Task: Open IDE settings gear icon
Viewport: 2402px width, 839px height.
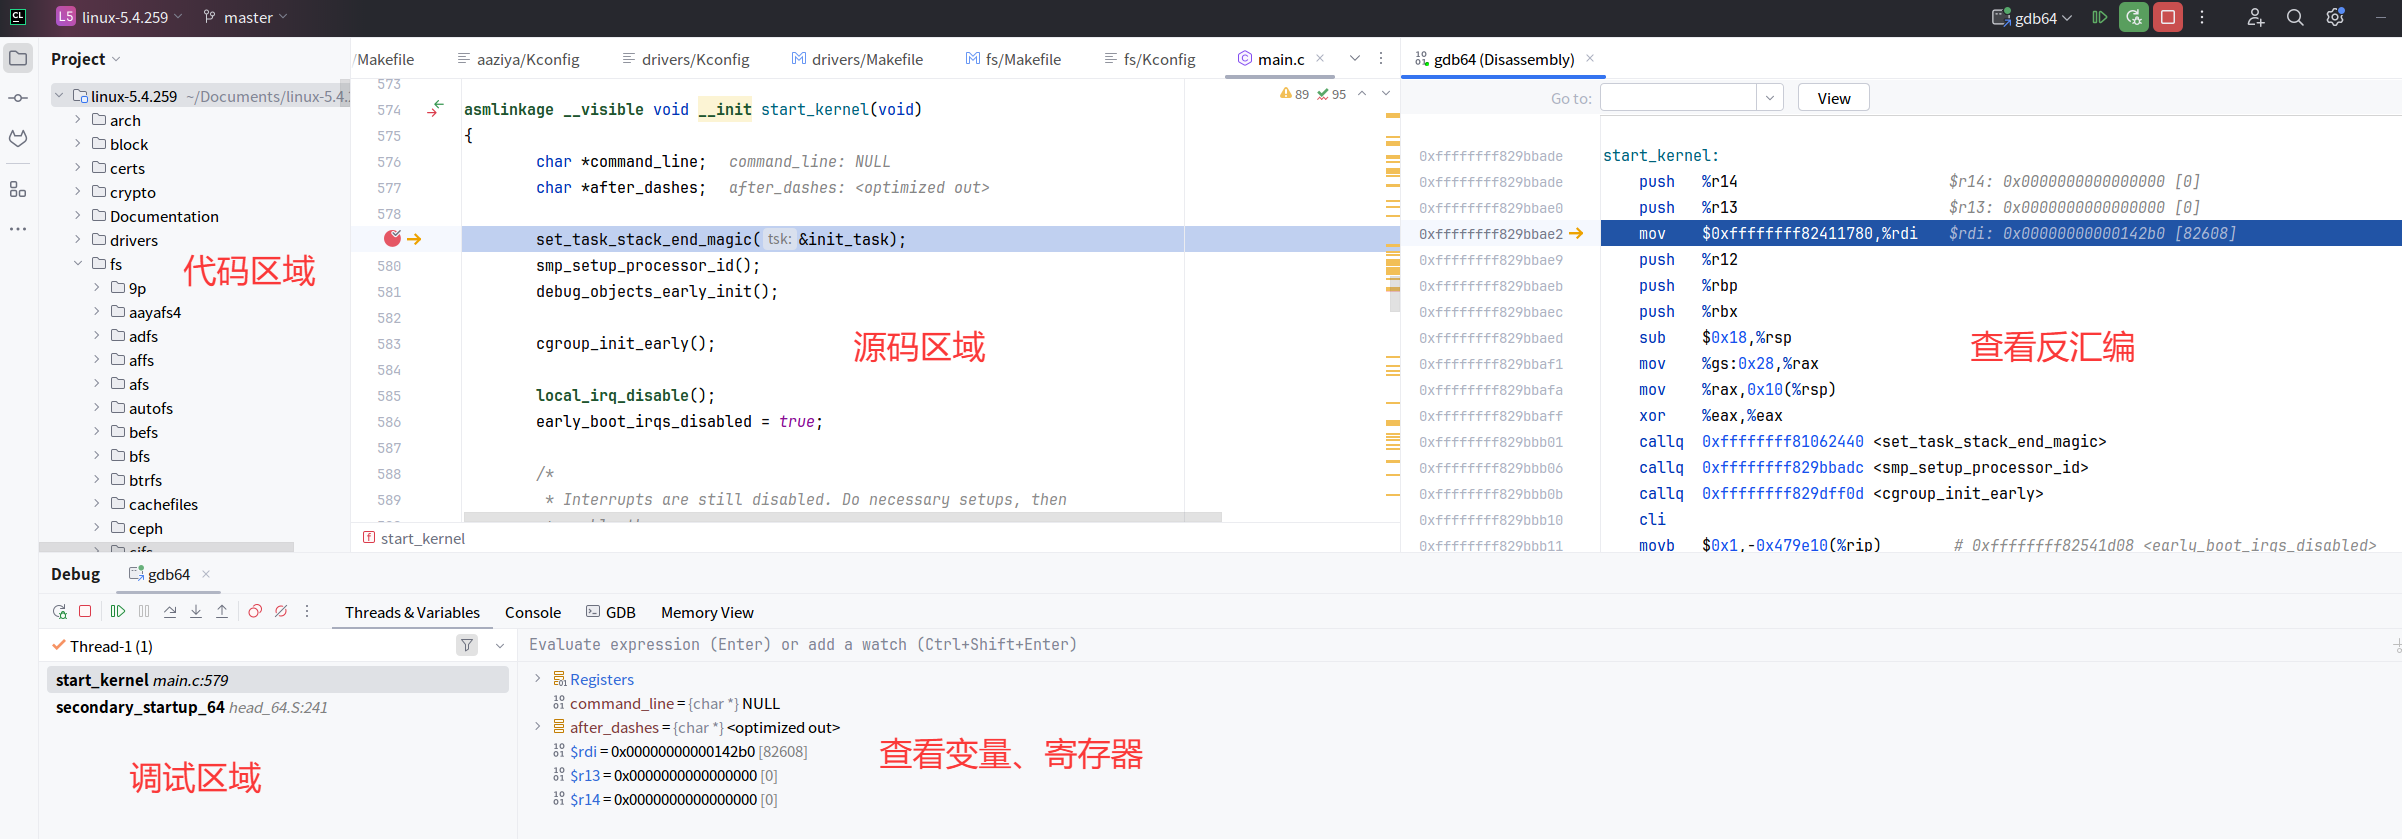Action: [x=2335, y=17]
